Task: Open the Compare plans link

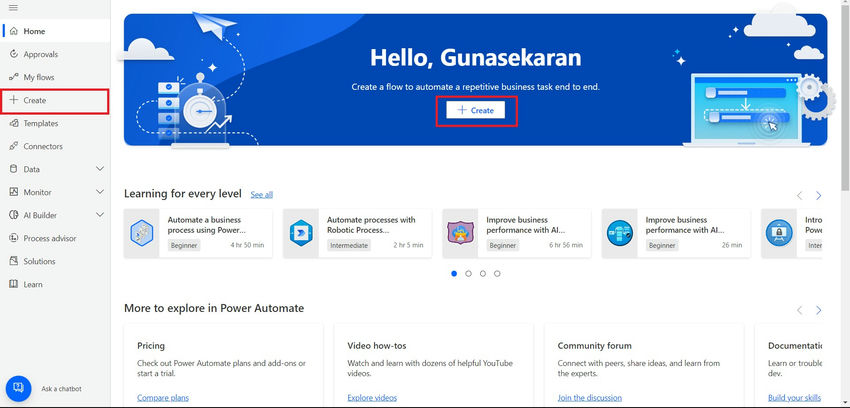Action: point(163,398)
